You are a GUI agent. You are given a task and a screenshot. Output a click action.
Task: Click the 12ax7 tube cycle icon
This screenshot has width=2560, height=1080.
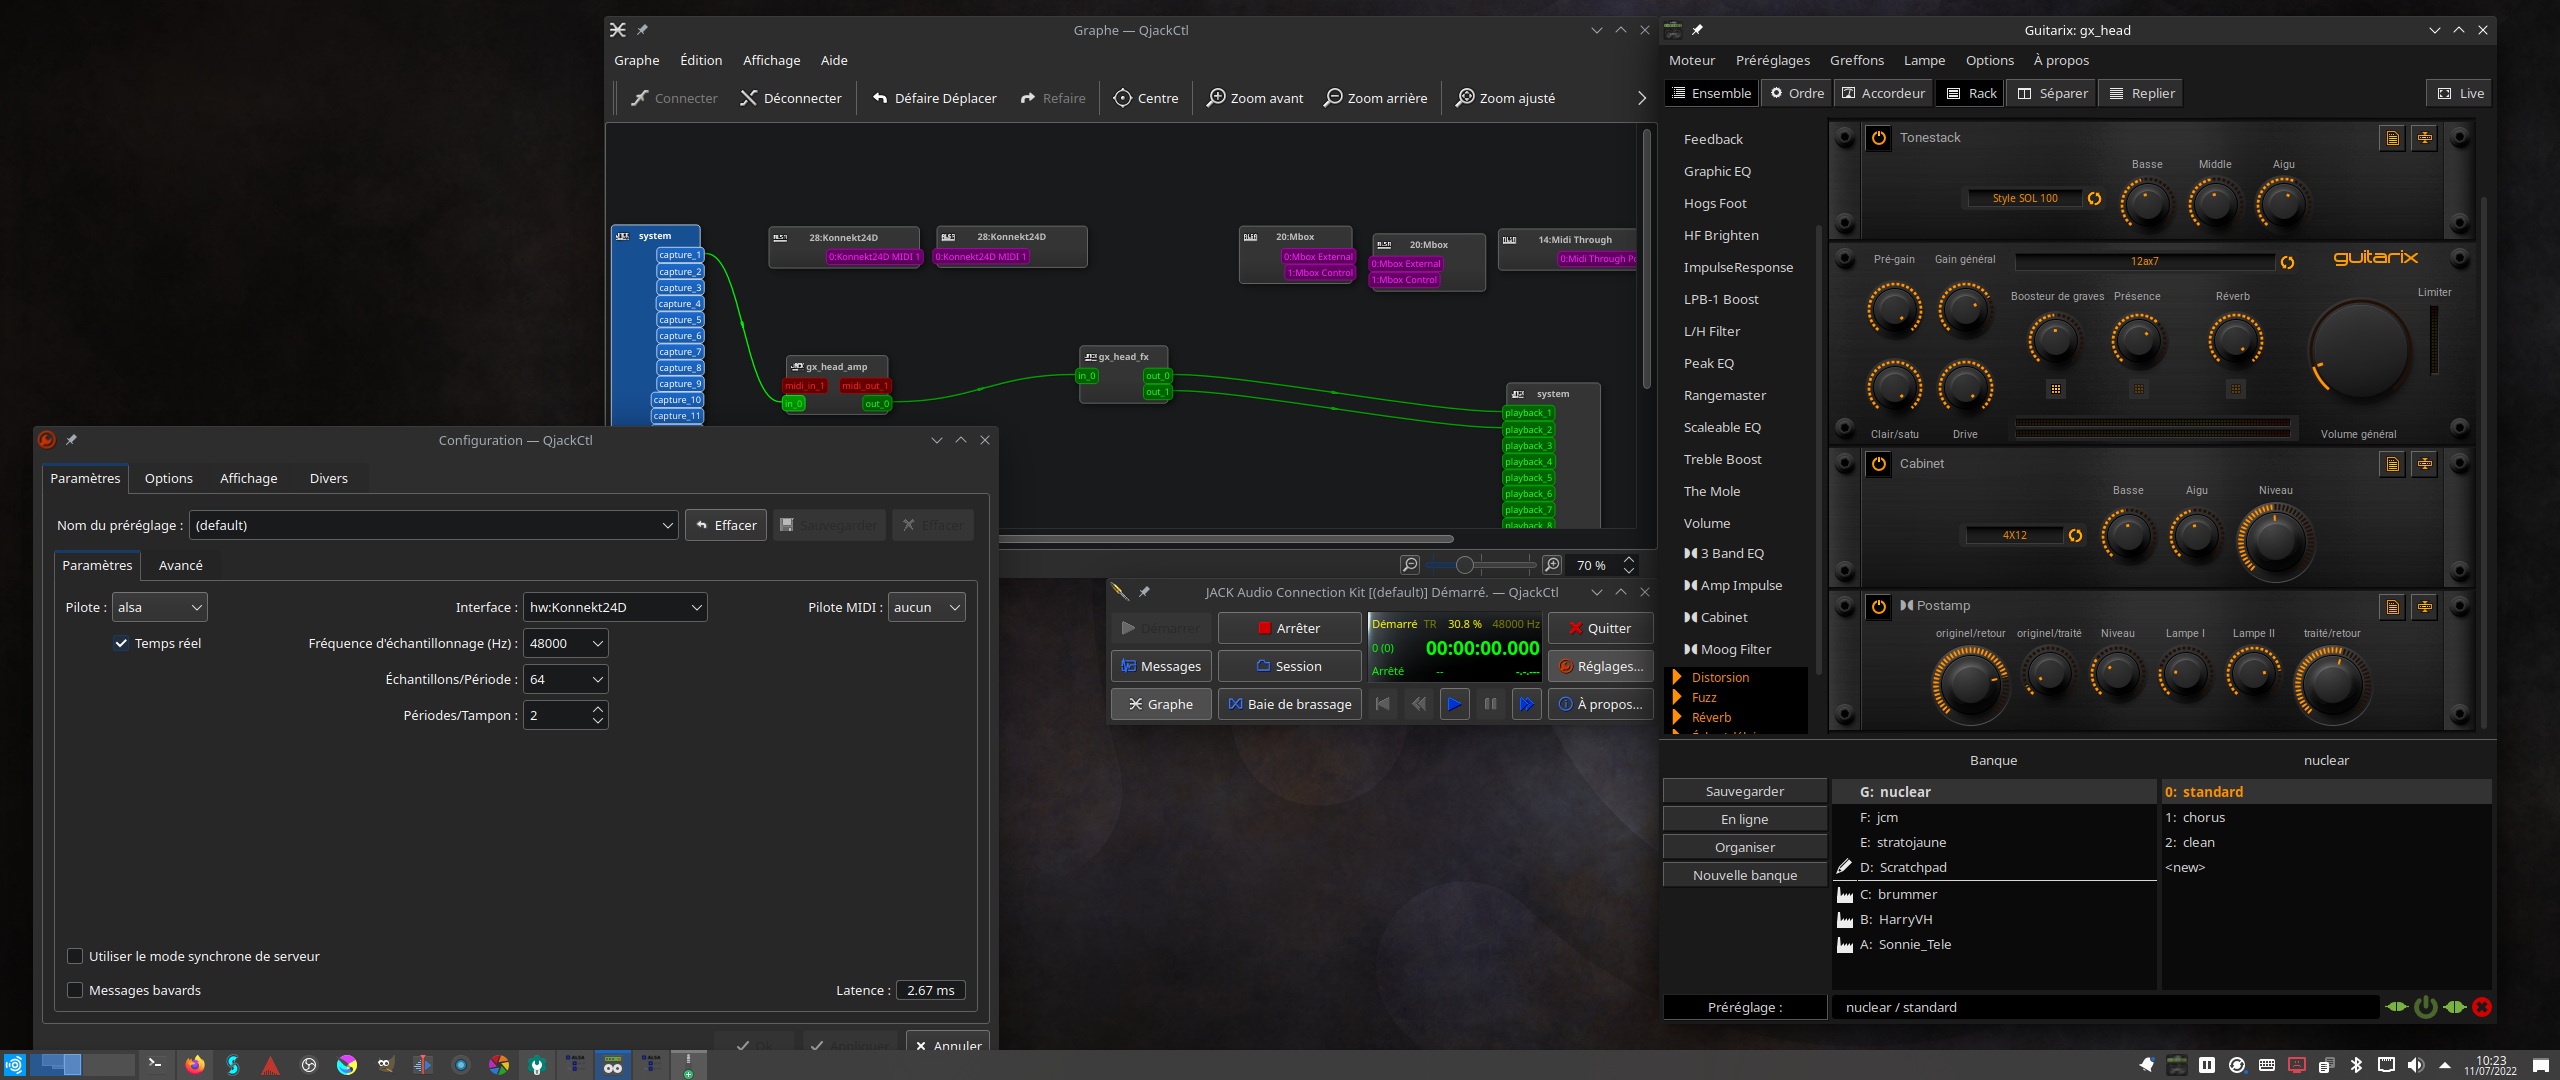pyautogui.click(x=2287, y=262)
